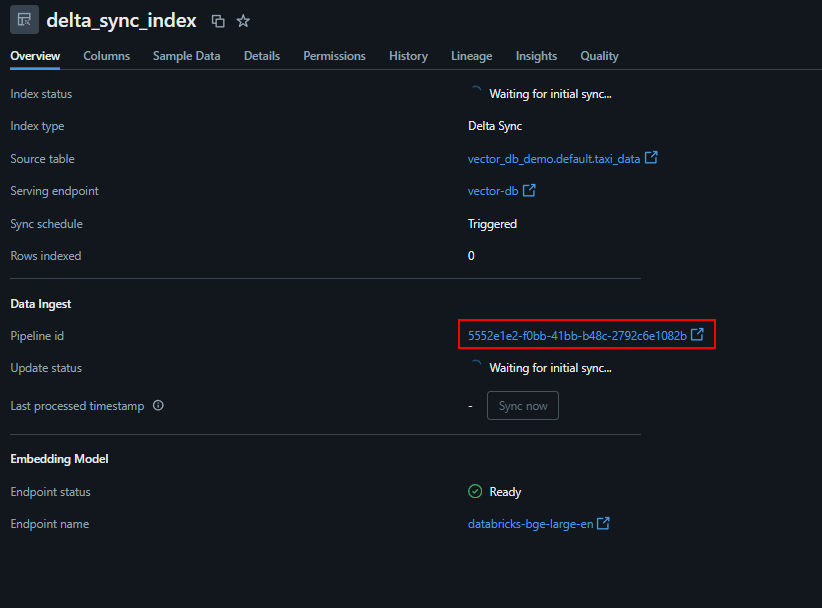
Task: Show the Insights tab
Action: pos(536,56)
